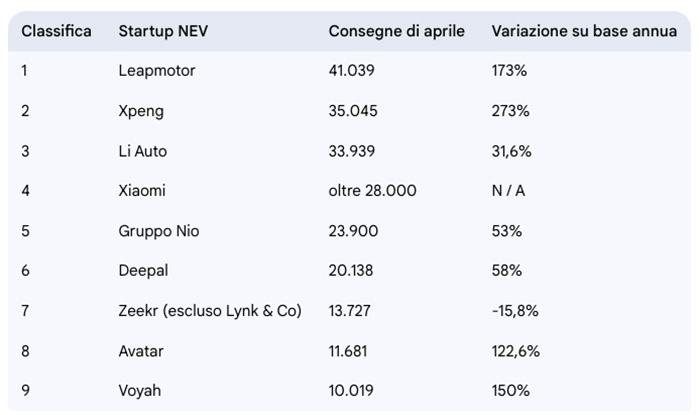
Task: Click the oltre 28.000 value
Action: pos(372,191)
